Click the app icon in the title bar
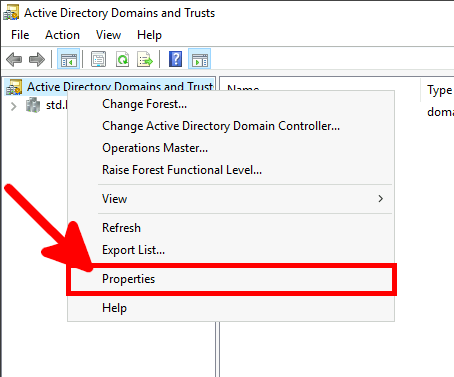454x377 pixels. 11,12
